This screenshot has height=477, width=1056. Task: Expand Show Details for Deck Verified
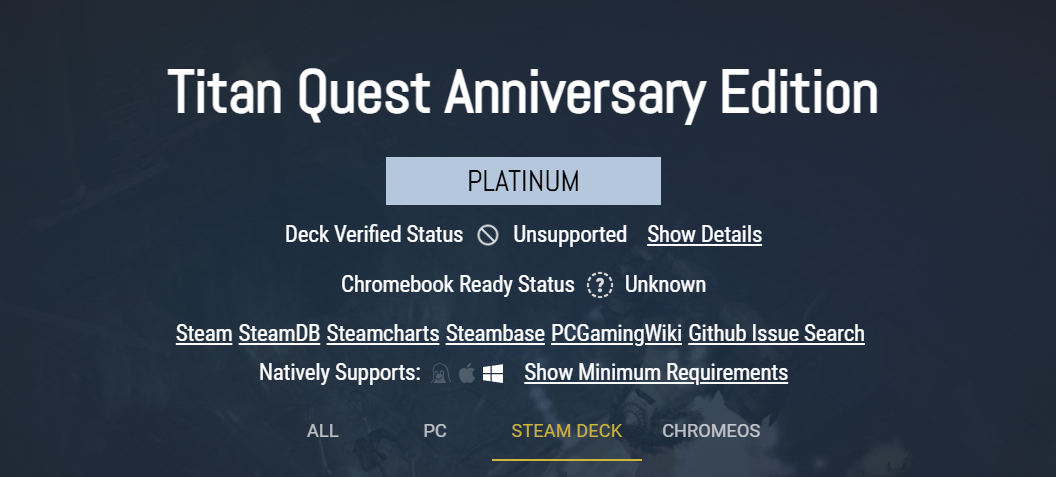click(x=704, y=235)
